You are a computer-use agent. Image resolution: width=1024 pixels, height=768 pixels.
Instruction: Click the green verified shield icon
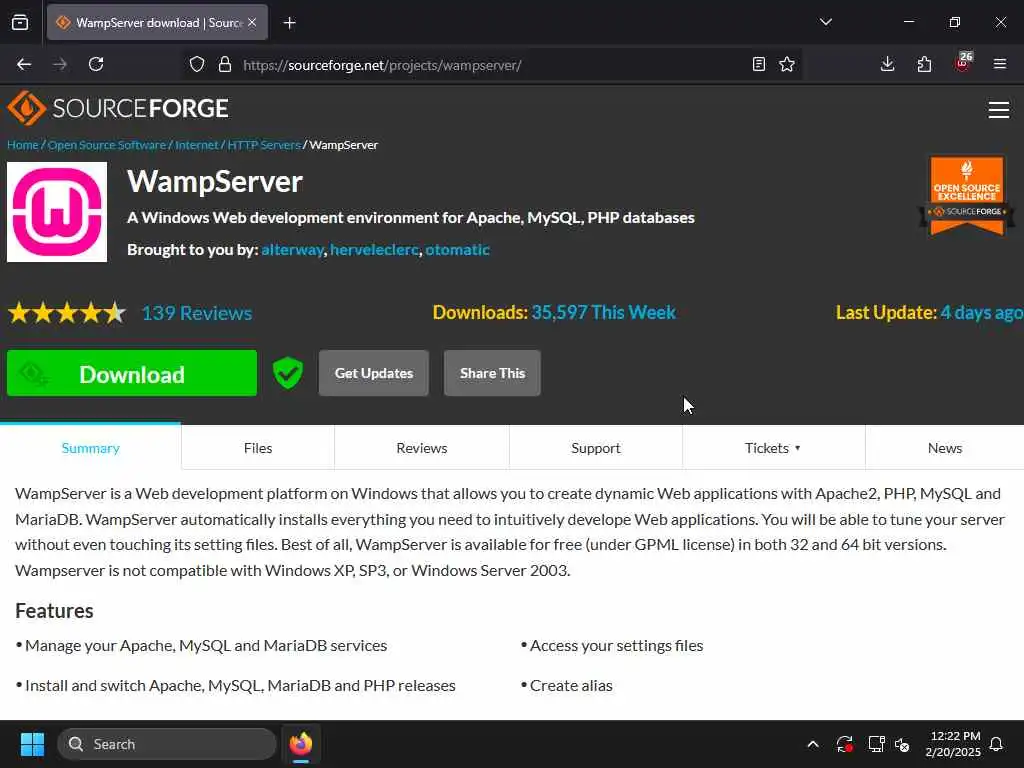click(x=288, y=373)
